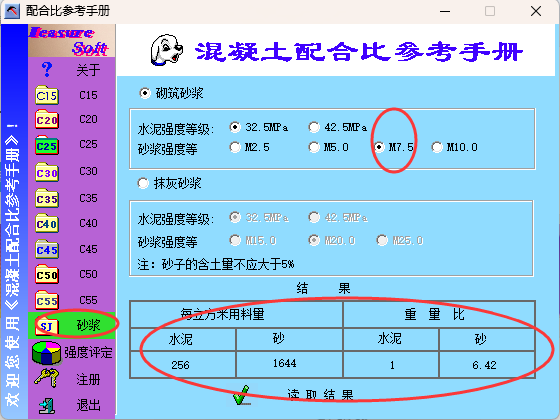Click the 注册 label
560x420 pixels.
(88, 379)
